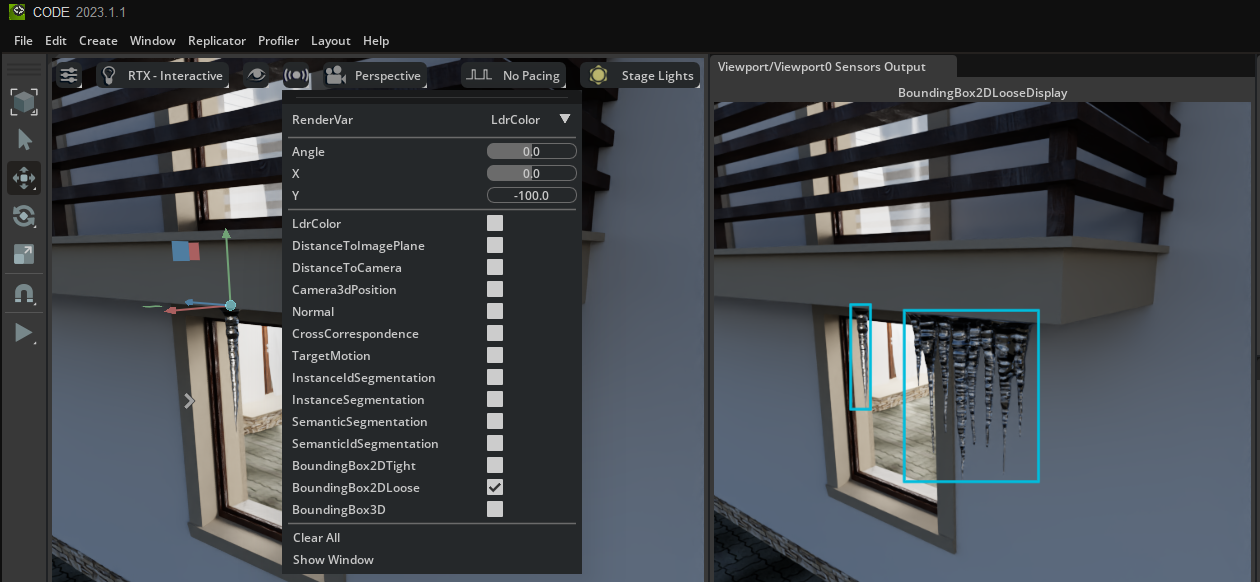Screen dimensions: 1260x582
Task: Start simulation with the Play button
Action: point(24,333)
